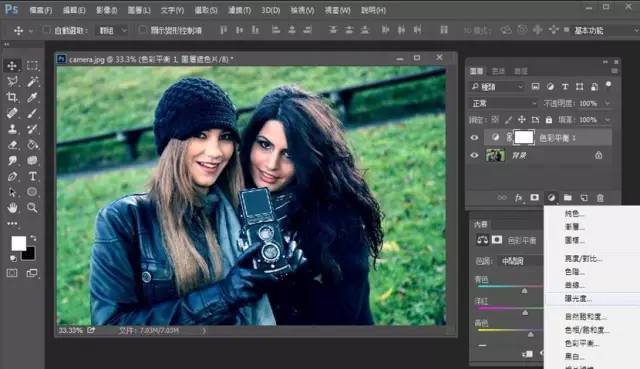Click the 背景 layer thumbnail
640x369 pixels.
(495, 155)
